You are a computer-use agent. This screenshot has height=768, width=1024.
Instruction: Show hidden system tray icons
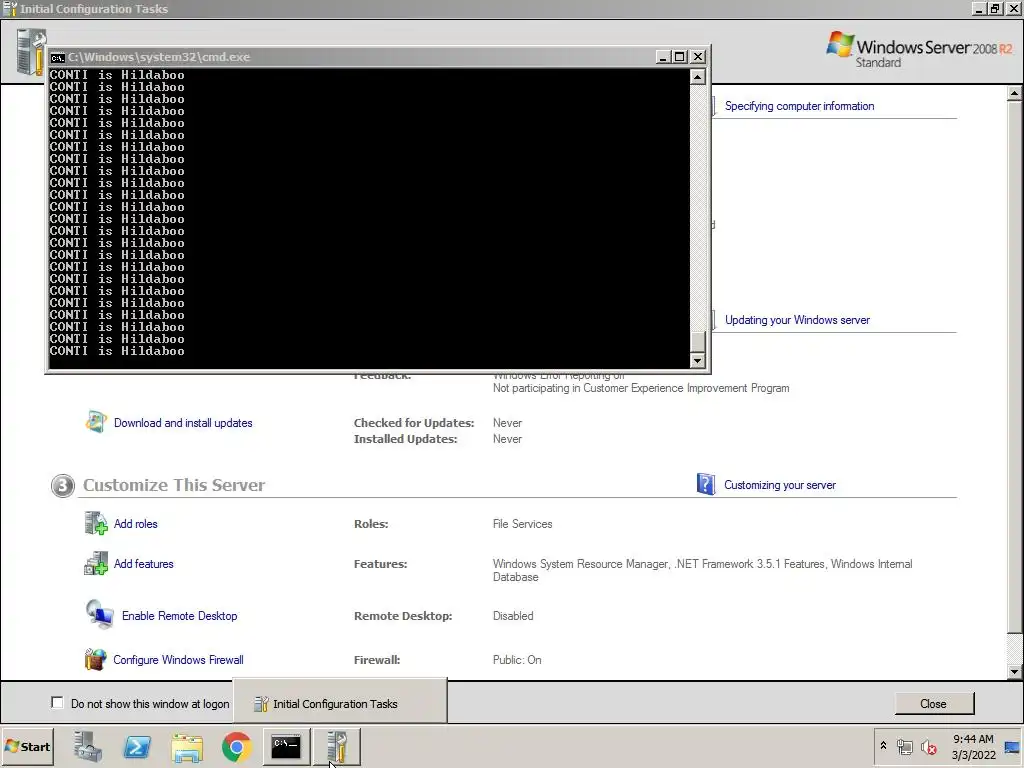point(884,746)
